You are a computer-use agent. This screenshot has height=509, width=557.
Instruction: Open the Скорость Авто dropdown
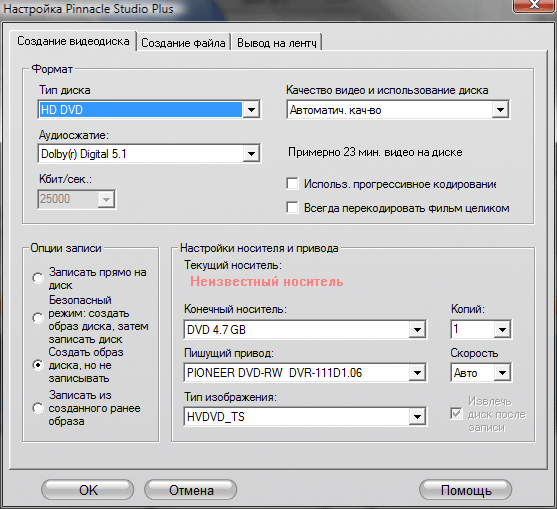(481, 373)
